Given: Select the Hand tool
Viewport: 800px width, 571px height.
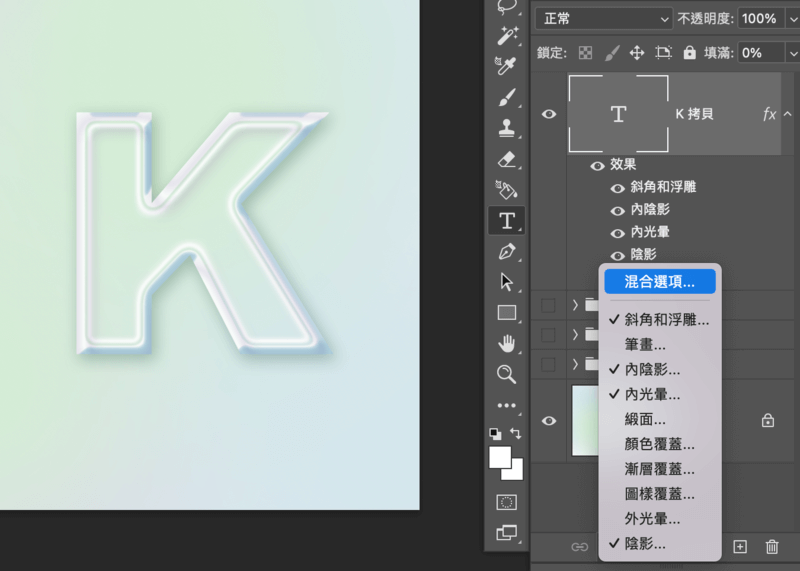Looking at the screenshot, I should coord(507,344).
